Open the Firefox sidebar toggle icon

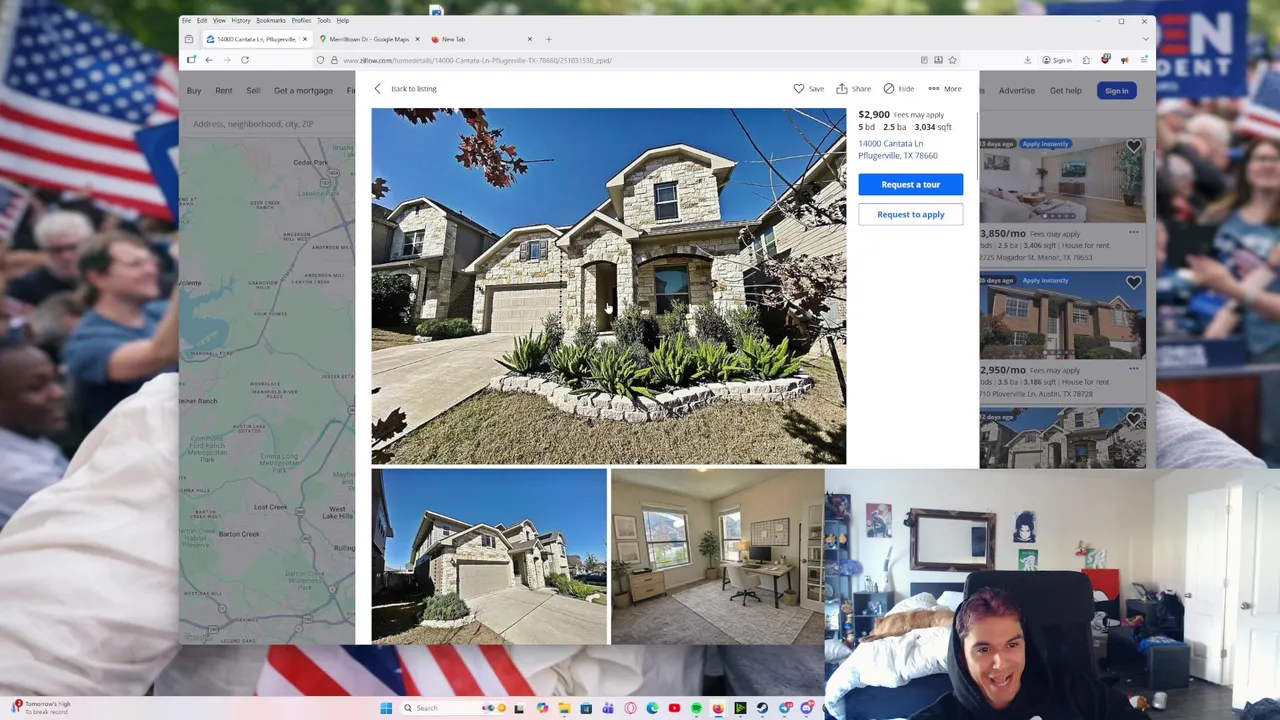coord(191,60)
